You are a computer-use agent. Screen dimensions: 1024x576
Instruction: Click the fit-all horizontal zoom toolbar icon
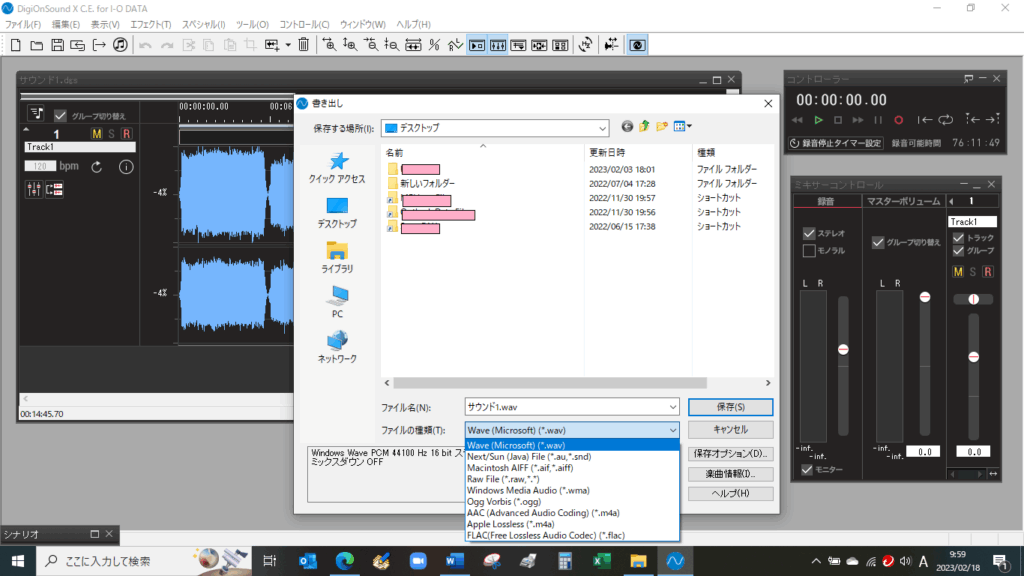point(413,45)
